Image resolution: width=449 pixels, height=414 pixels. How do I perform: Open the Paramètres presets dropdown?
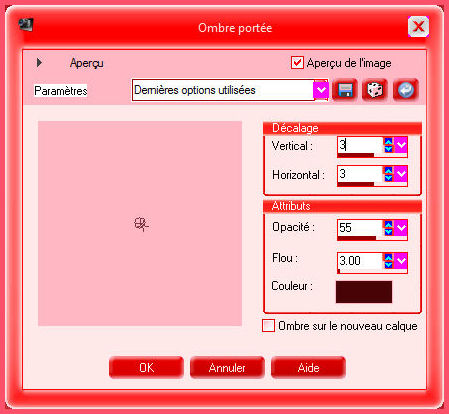point(321,90)
